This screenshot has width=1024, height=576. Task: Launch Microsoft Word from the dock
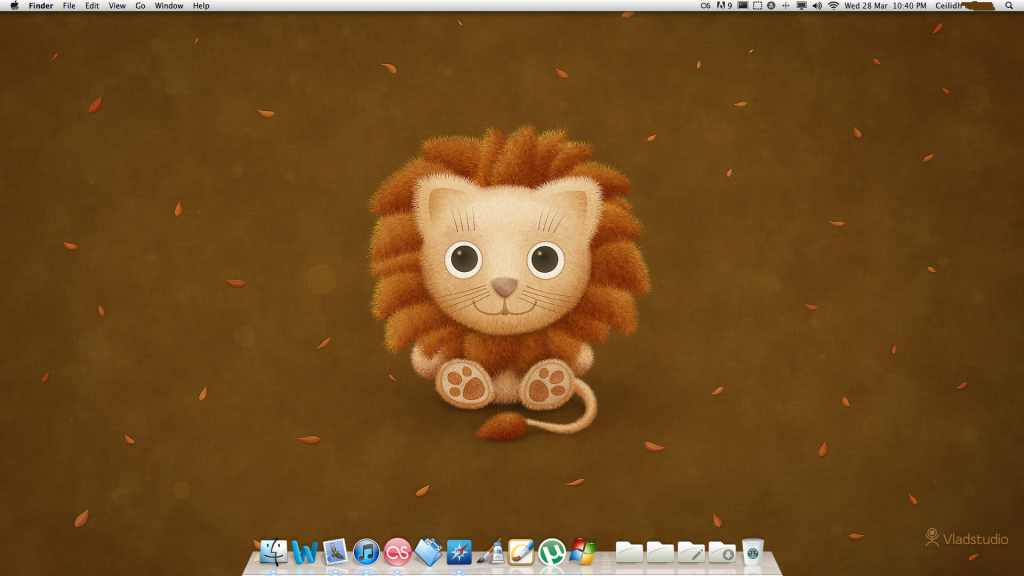coord(305,552)
